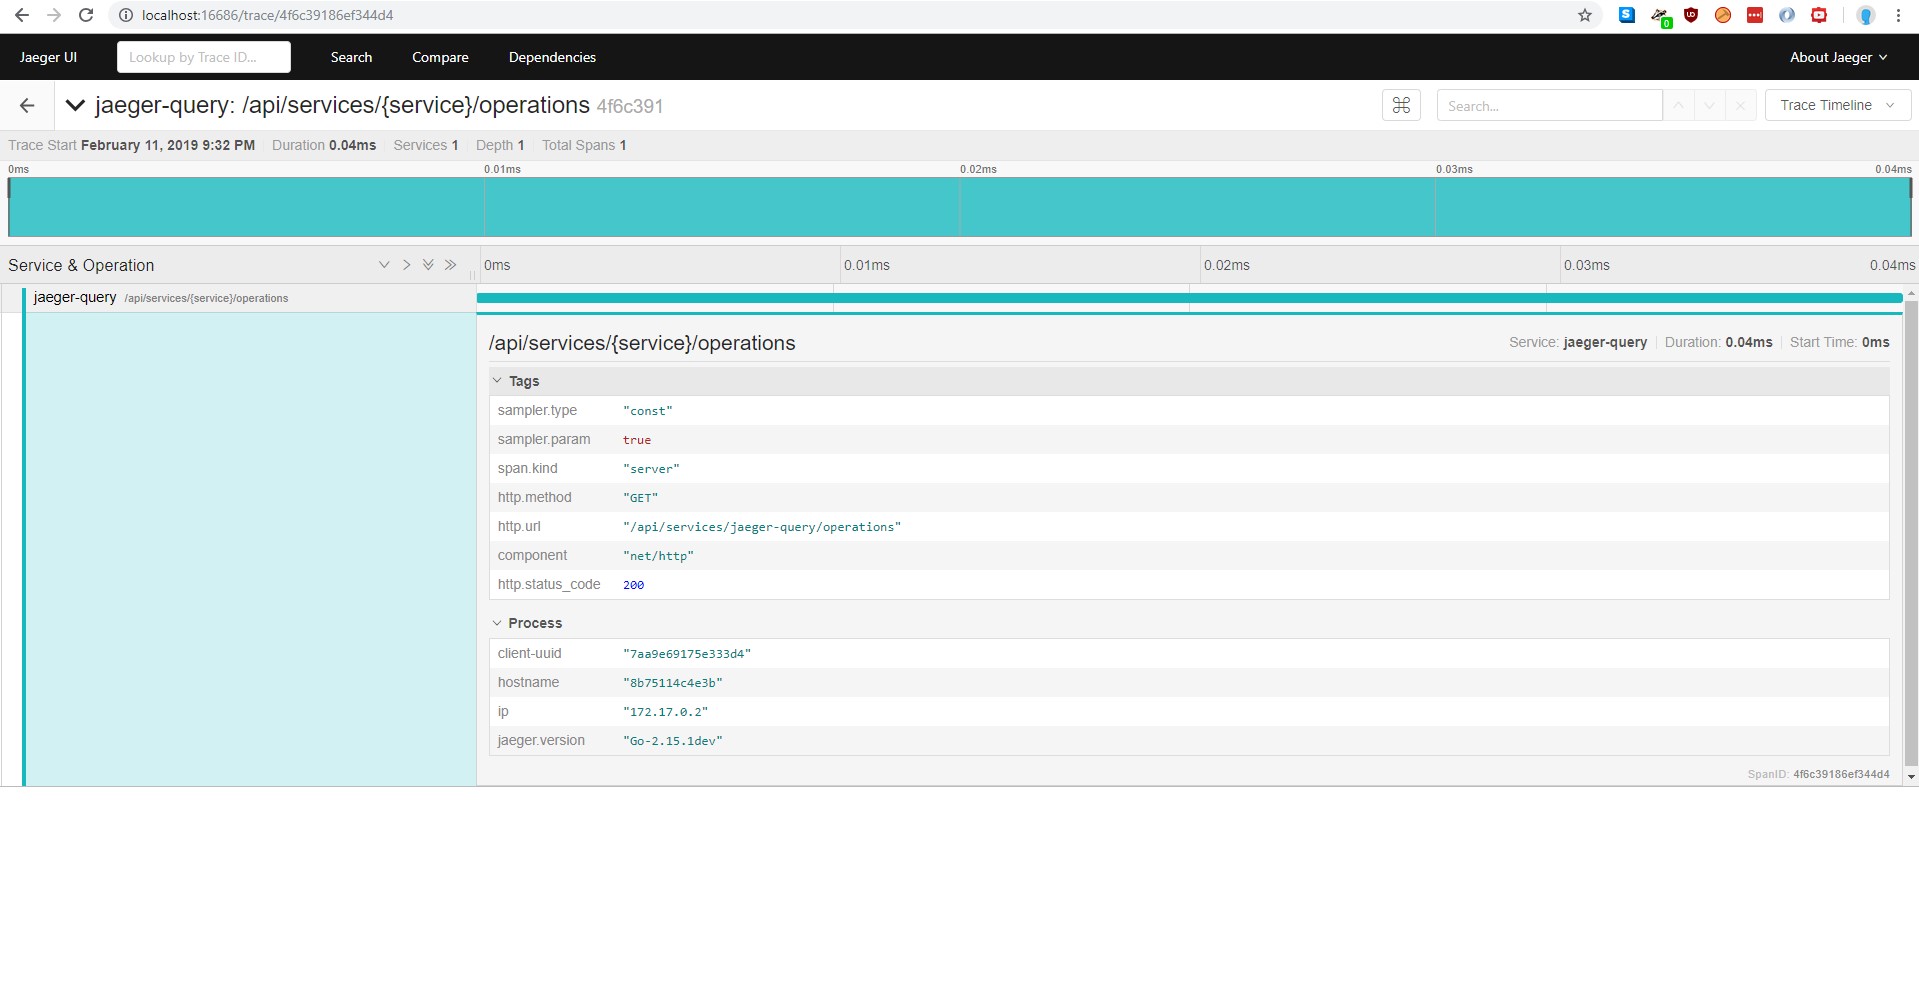Open the About Jaeger menu

1838,57
